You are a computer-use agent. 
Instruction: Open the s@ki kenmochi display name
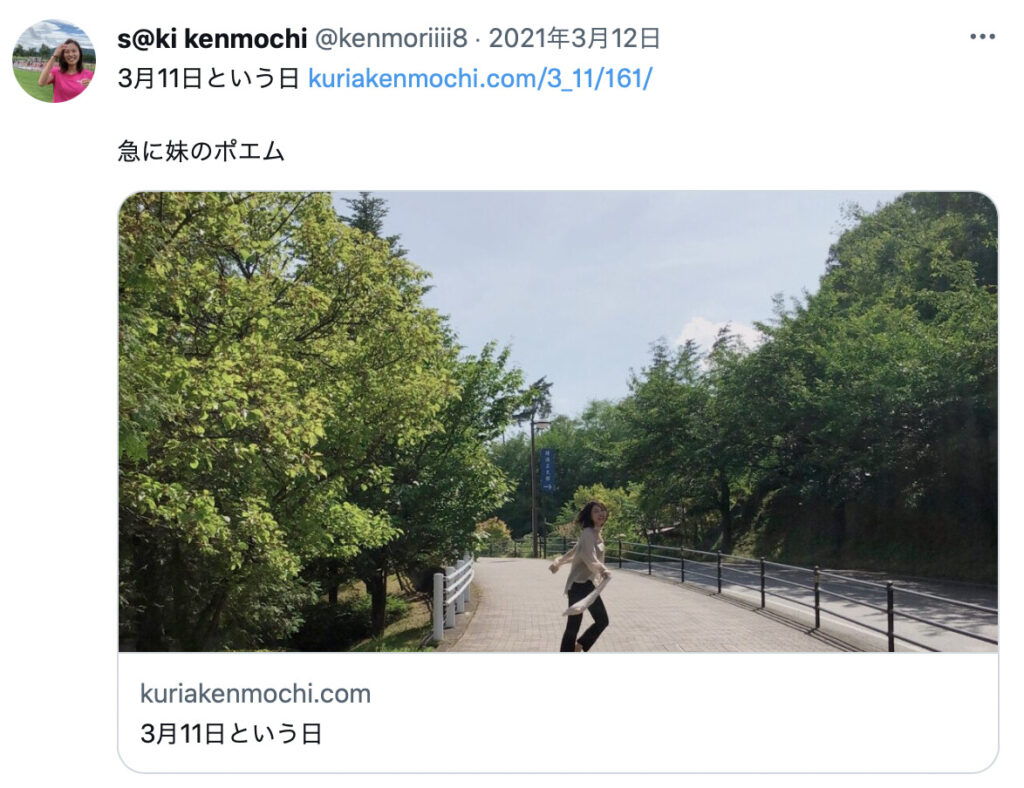coord(212,39)
